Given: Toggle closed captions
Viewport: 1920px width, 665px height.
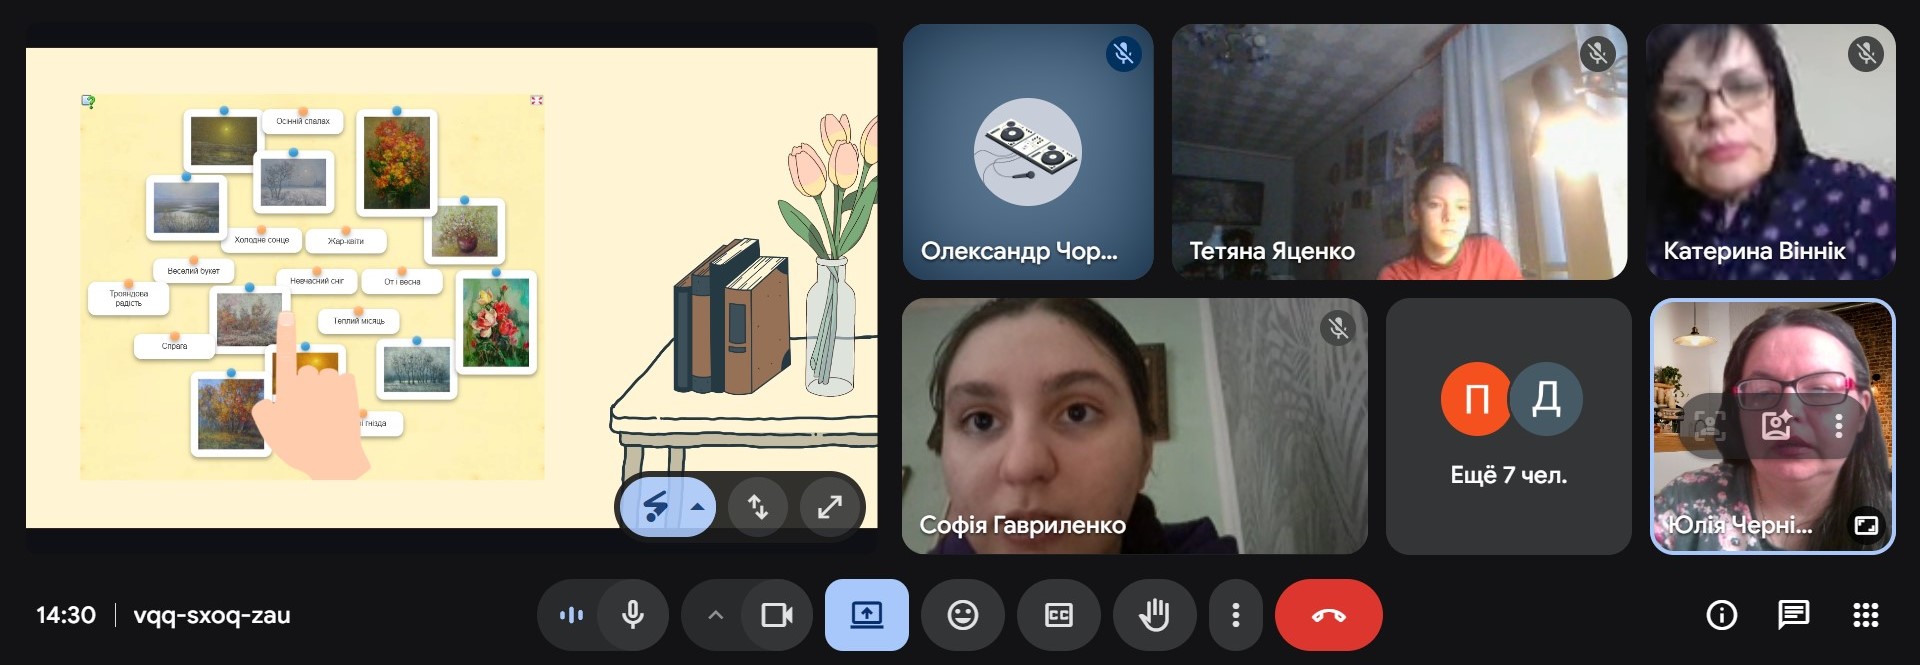Looking at the screenshot, I should [x=1058, y=615].
